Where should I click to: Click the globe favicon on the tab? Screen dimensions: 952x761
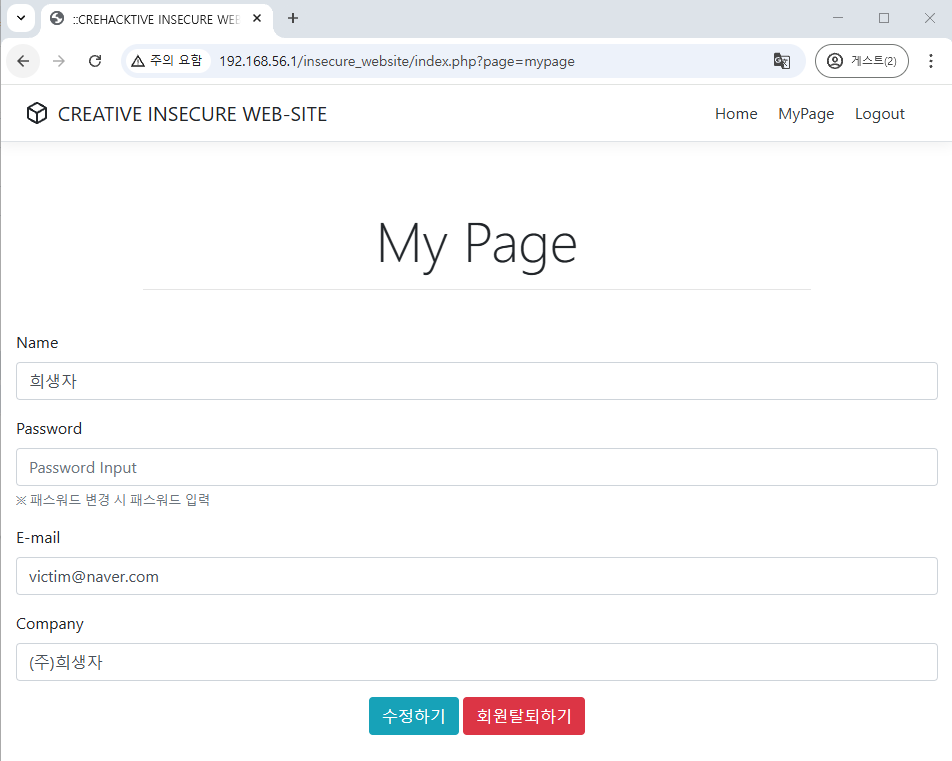coord(57,19)
